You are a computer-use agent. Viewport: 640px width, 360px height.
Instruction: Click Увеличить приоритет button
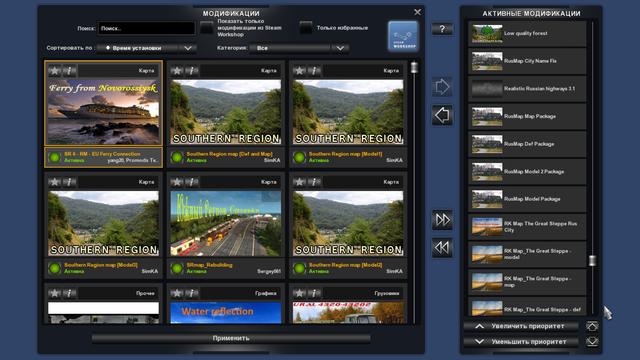[x=521, y=326]
